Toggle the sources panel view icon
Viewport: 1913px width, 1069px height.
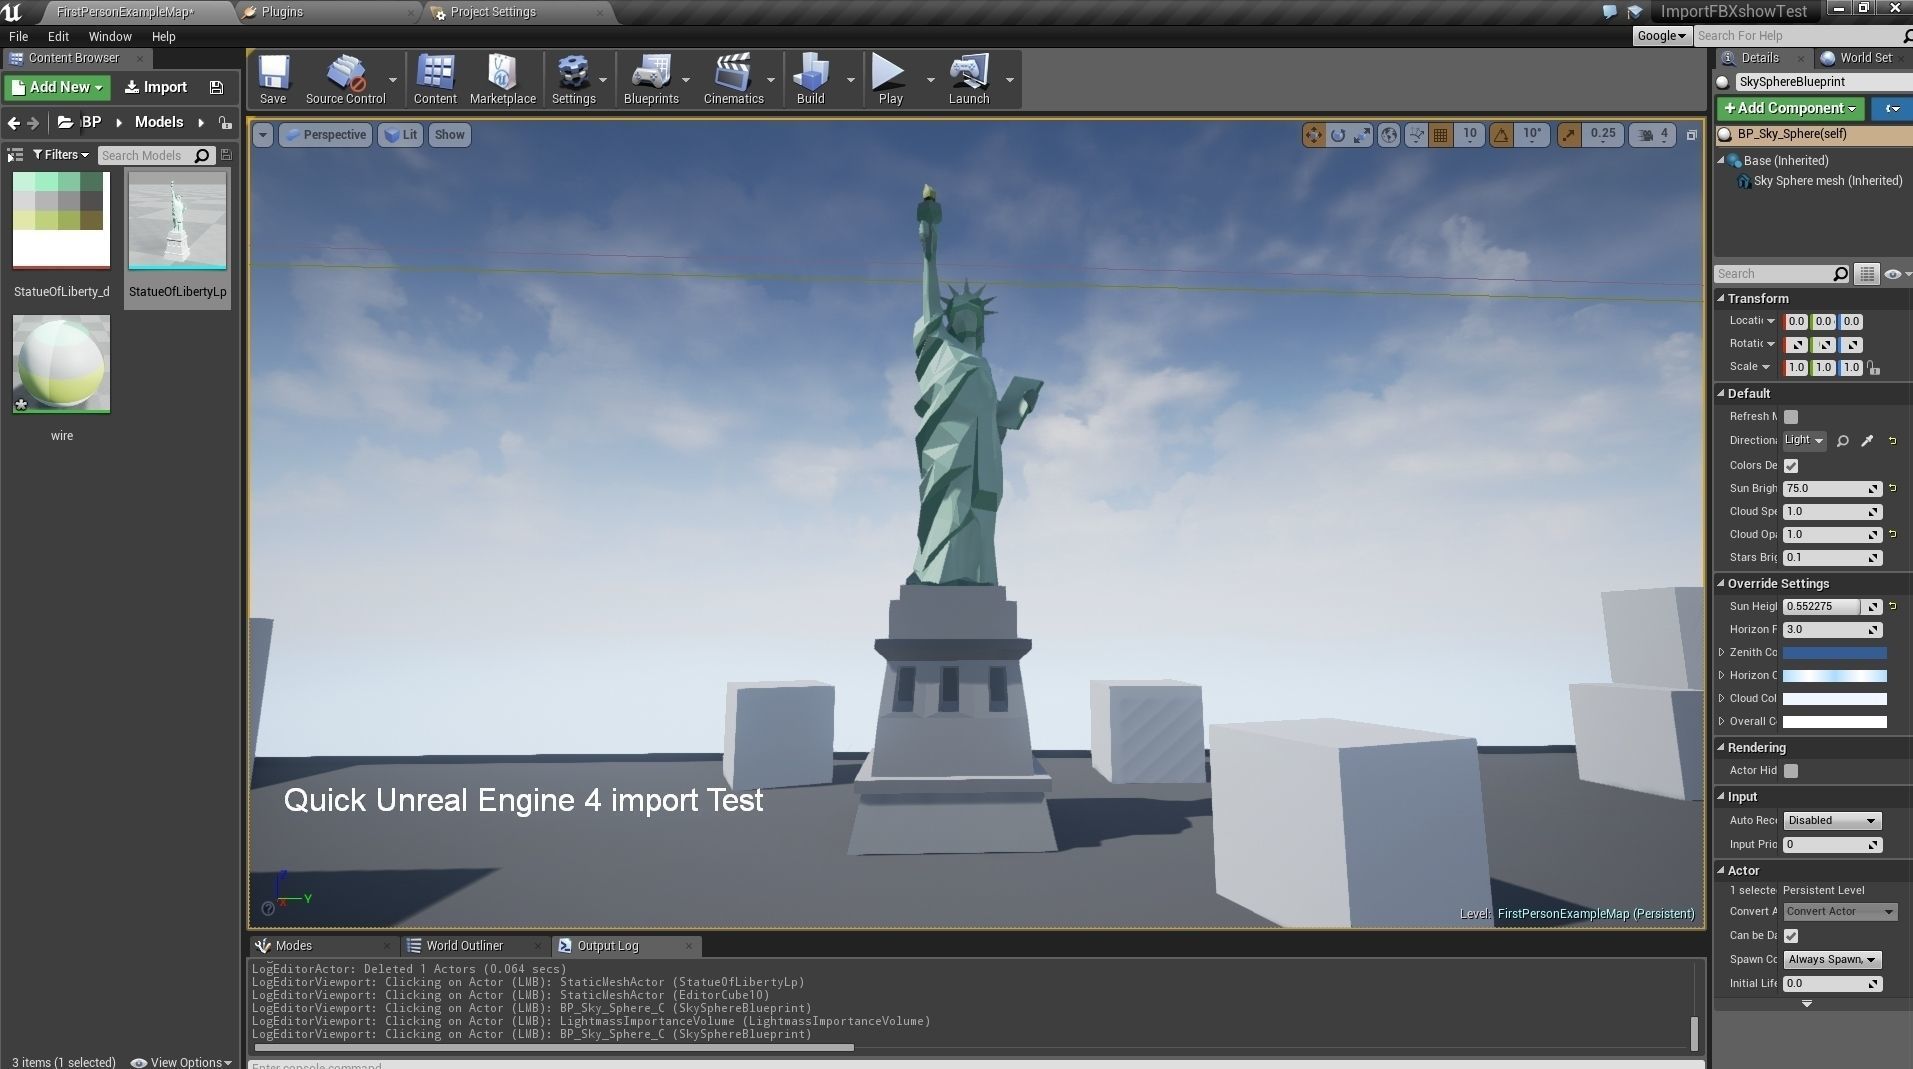coord(15,155)
